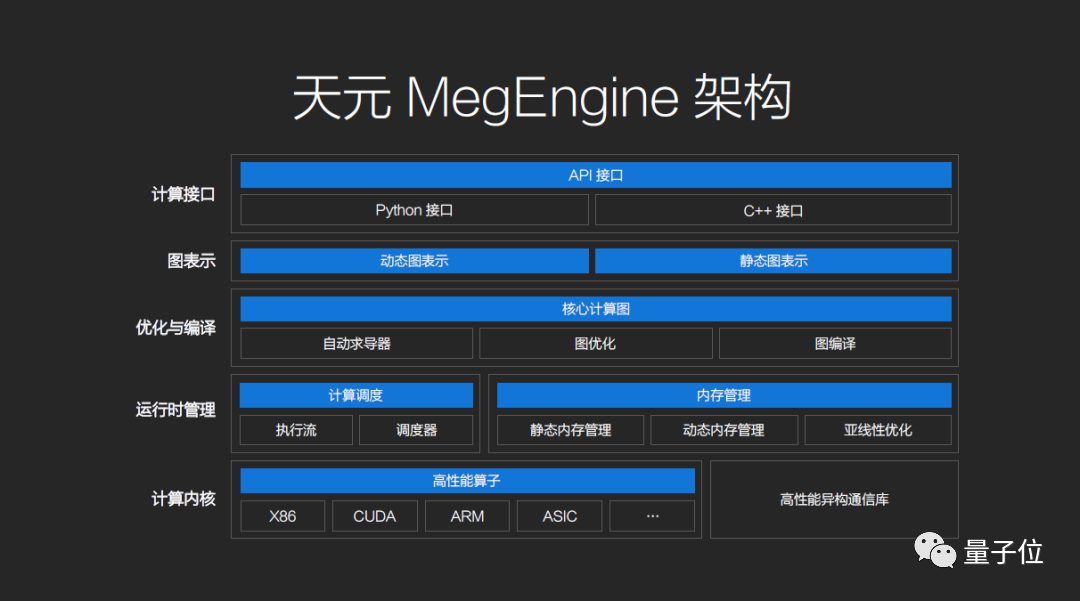Image resolution: width=1080 pixels, height=601 pixels.
Task: Click the 高性能异构通信库 box
Action: pos(834,499)
